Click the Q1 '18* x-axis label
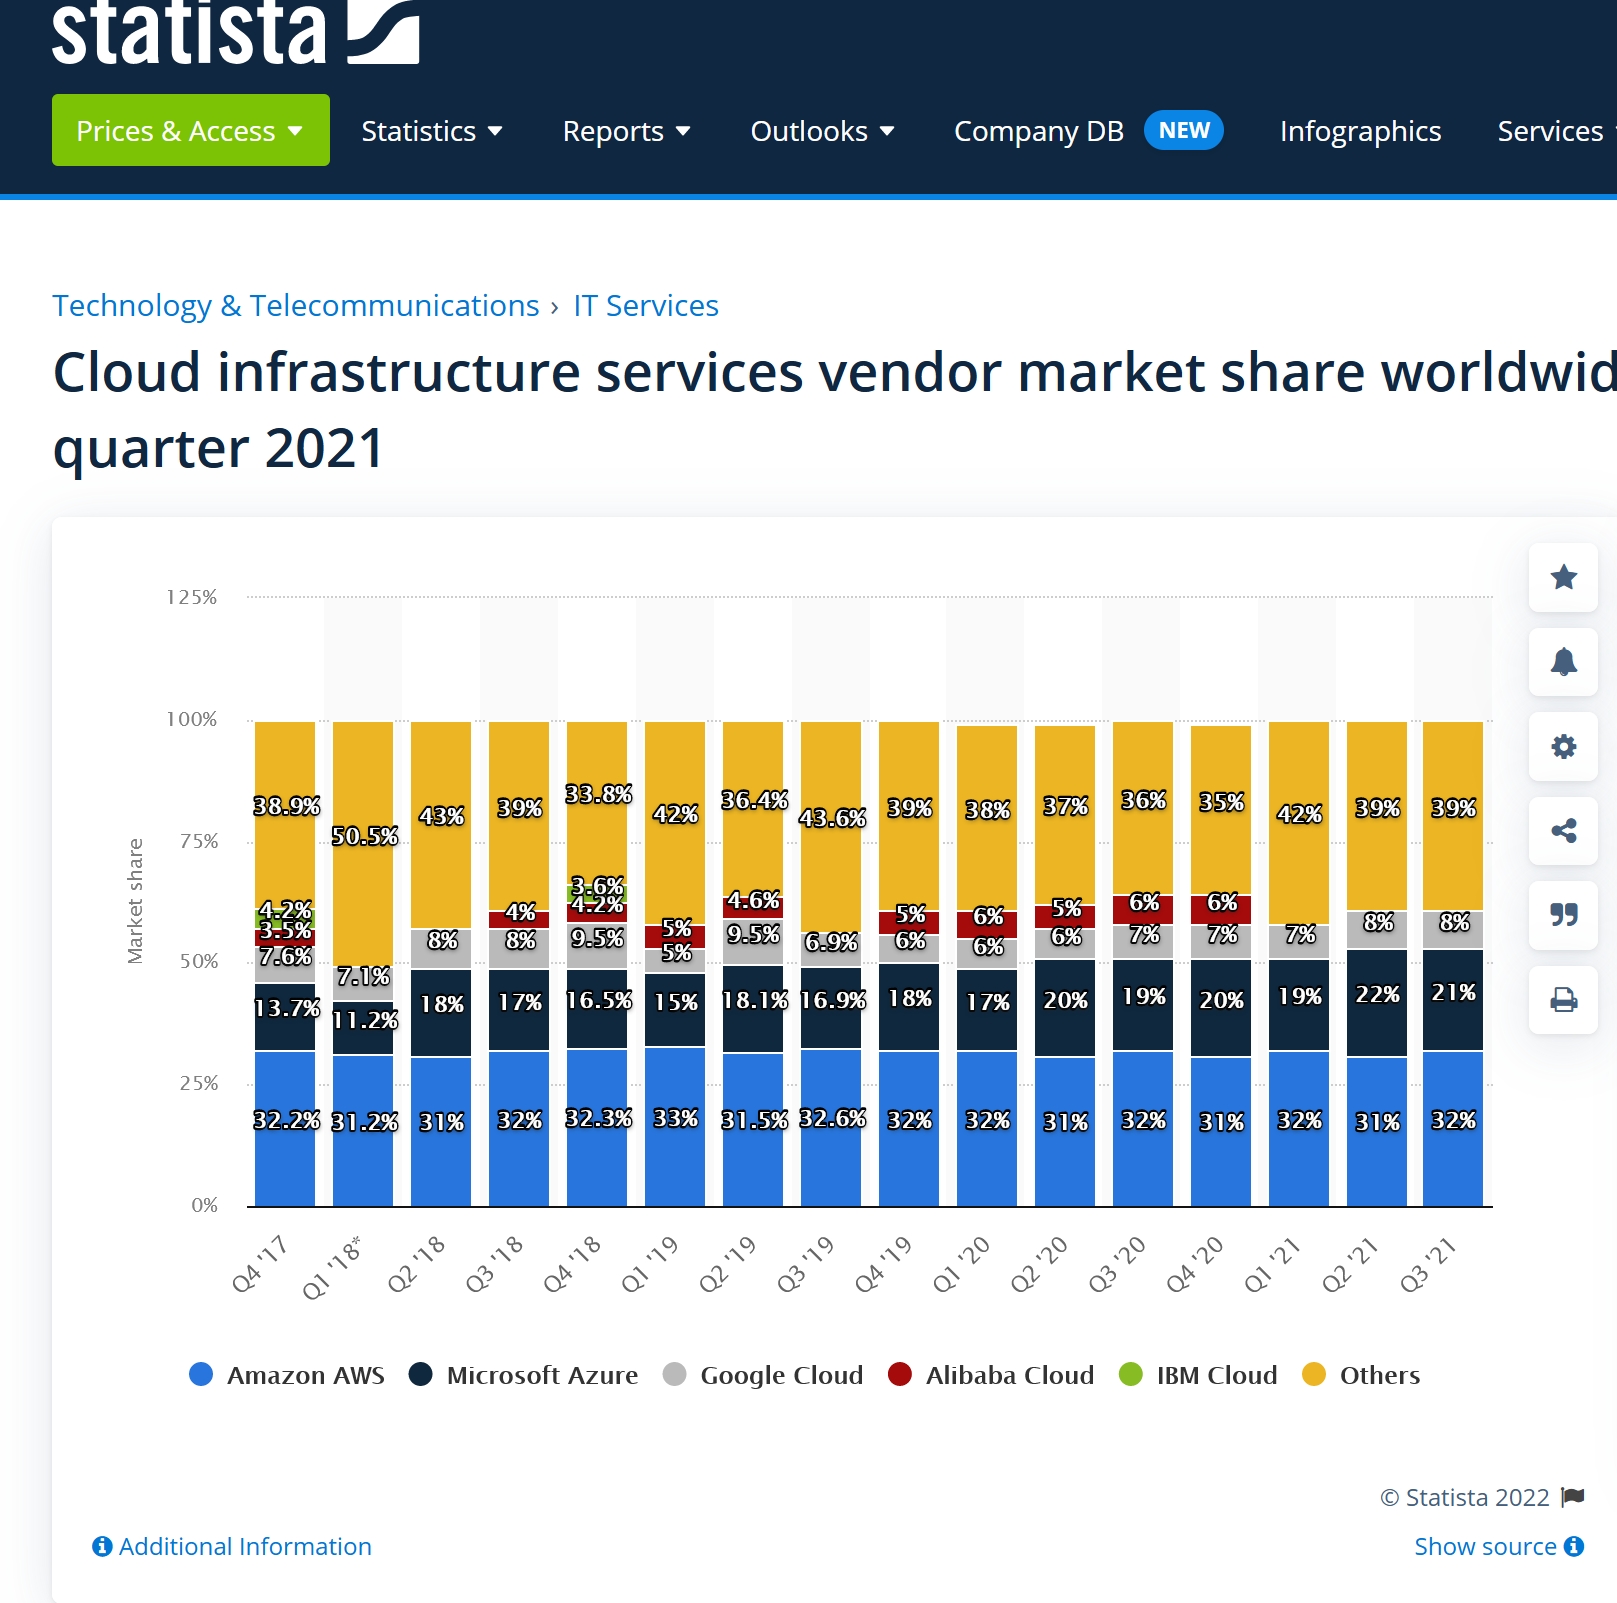Screen dimensions: 1617x1603 333,1267
